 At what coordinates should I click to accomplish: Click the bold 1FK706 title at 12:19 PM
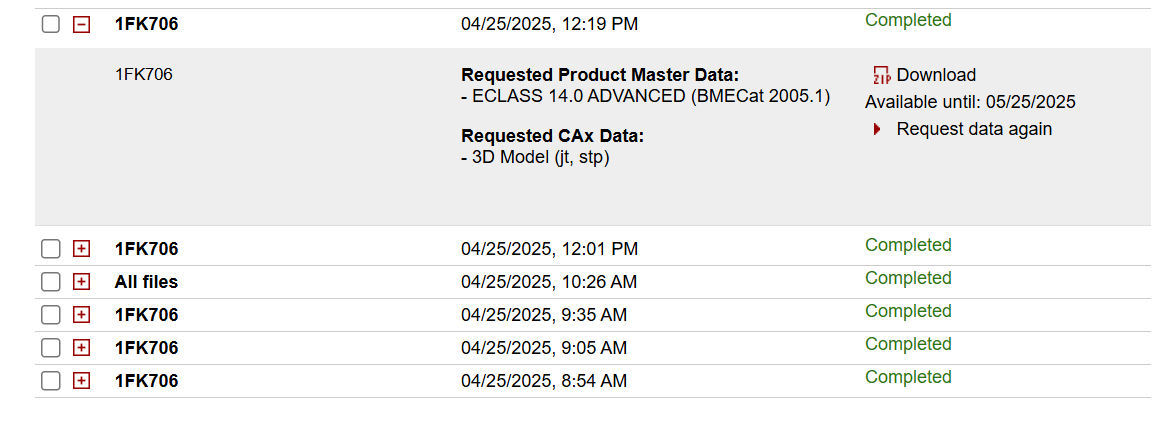coord(146,24)
